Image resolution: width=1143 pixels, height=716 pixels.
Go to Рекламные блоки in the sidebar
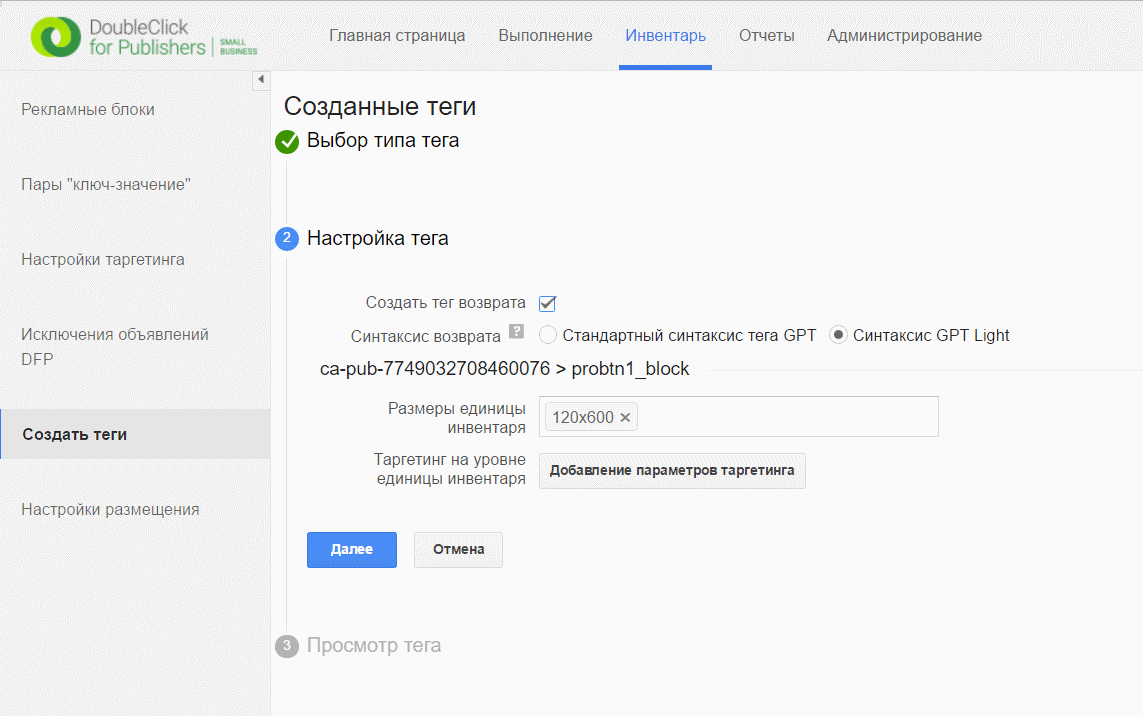pyautogui.click(x=87, y=109)
